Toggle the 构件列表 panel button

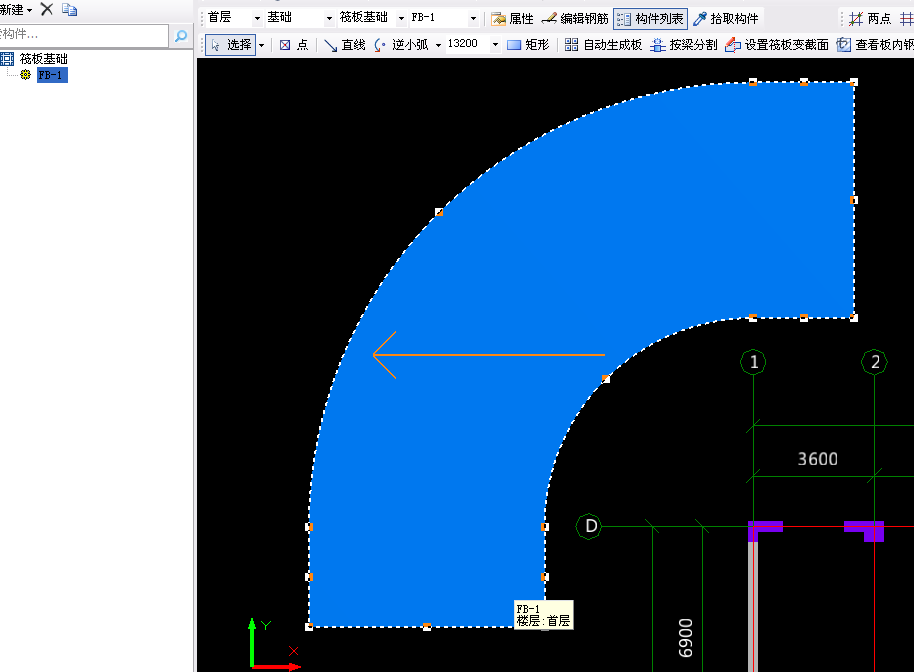[x=651, y=19]
